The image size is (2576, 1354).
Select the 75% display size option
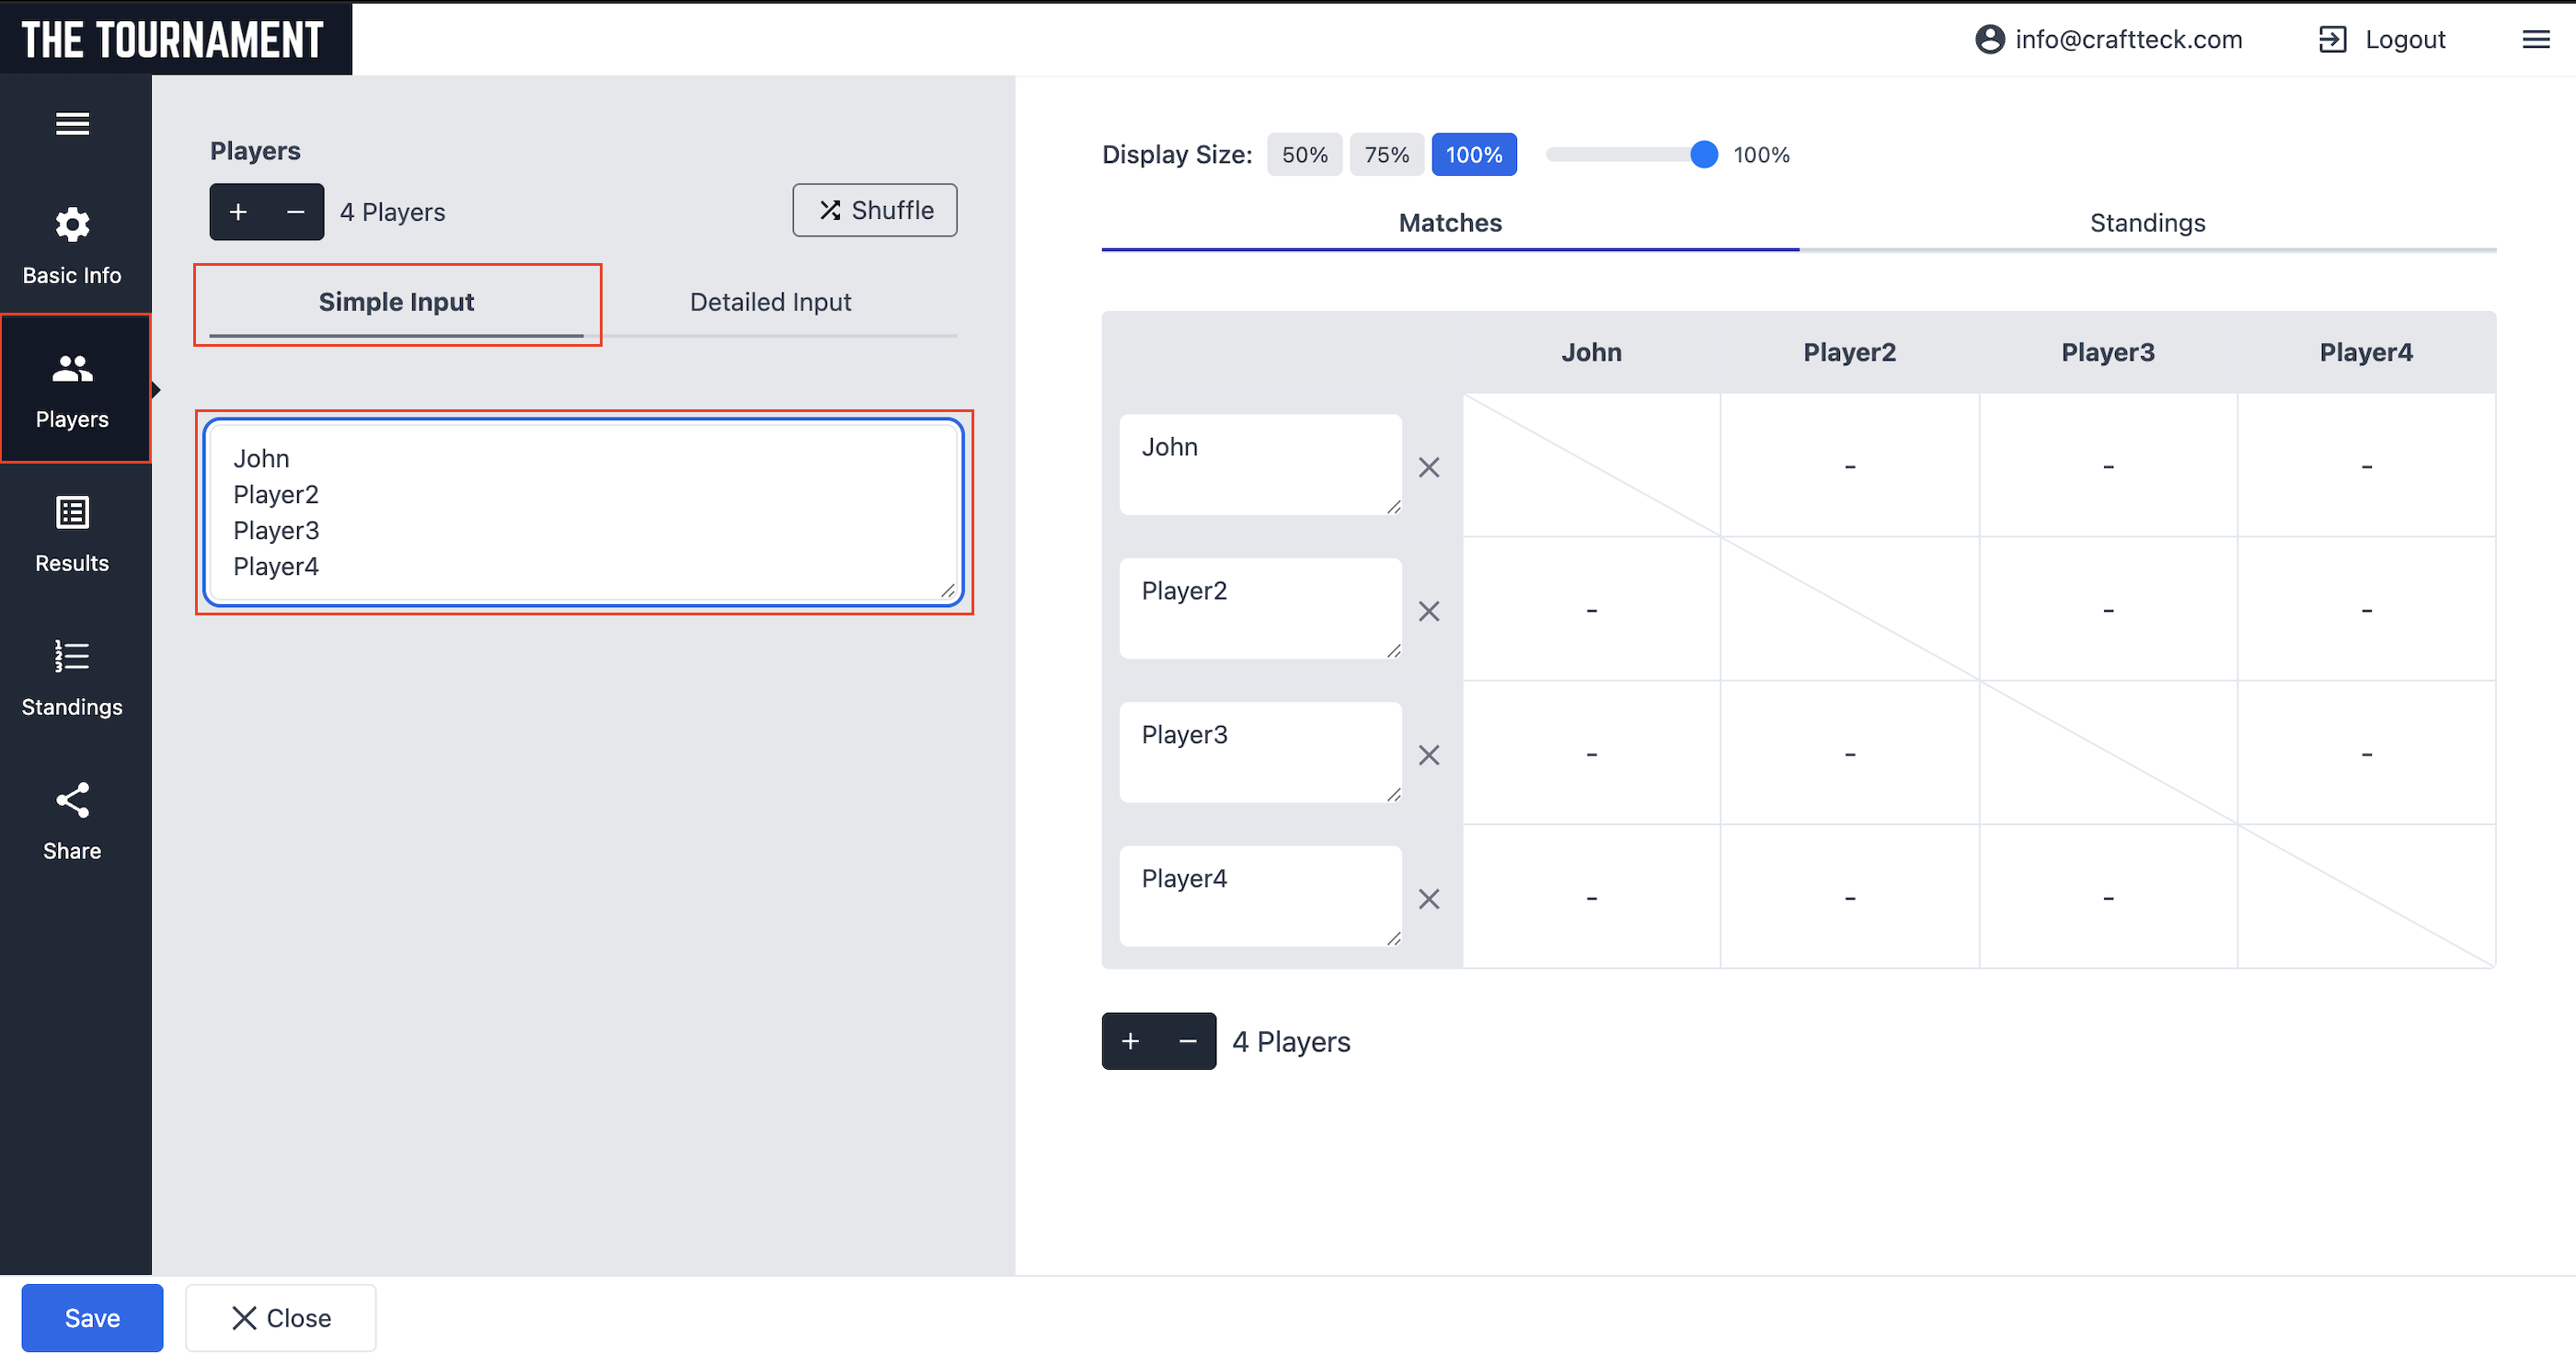point(1387,154)
